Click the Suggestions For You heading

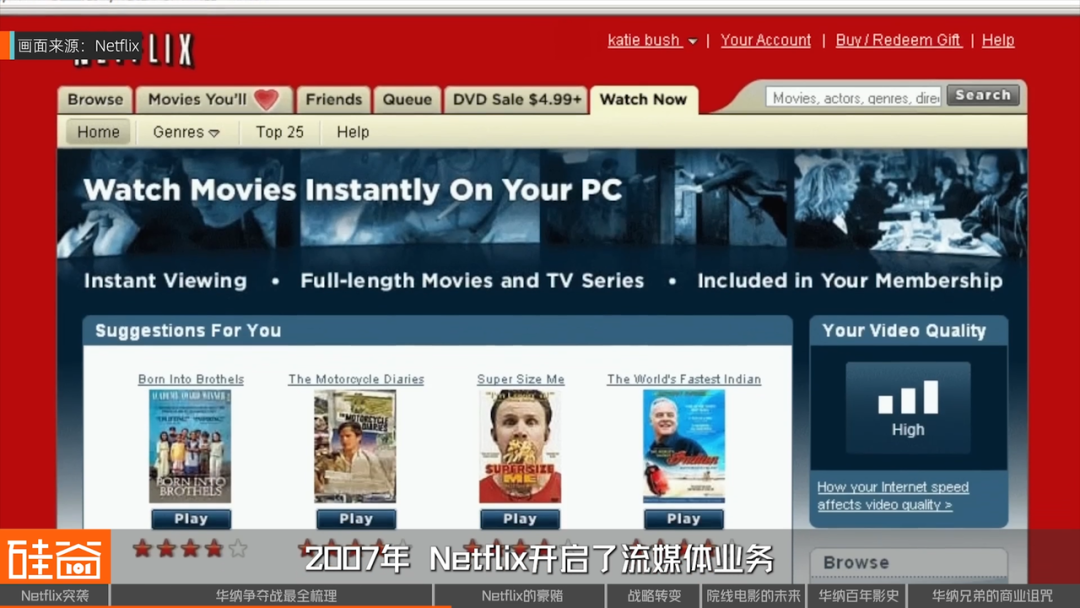pyautogui.click(x=188, y=331)
